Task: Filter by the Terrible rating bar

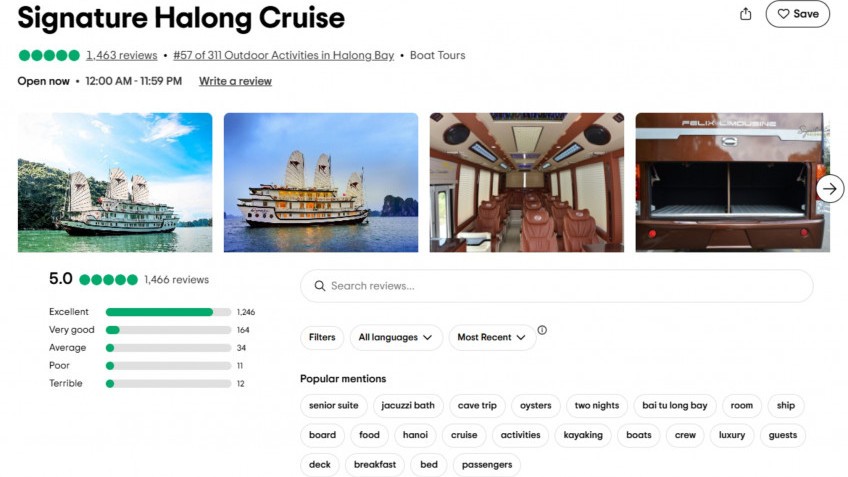Action: [168, 384]
